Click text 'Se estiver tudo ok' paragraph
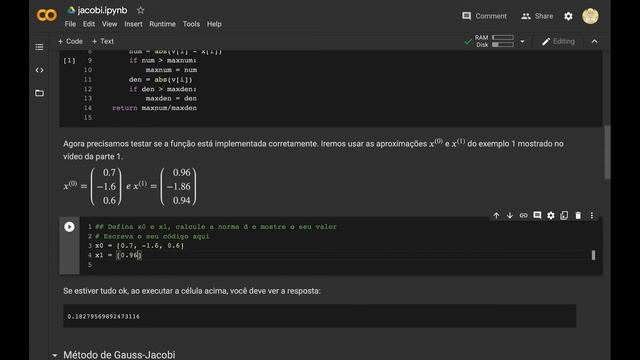640x360 pixels. tap(192, 291)
